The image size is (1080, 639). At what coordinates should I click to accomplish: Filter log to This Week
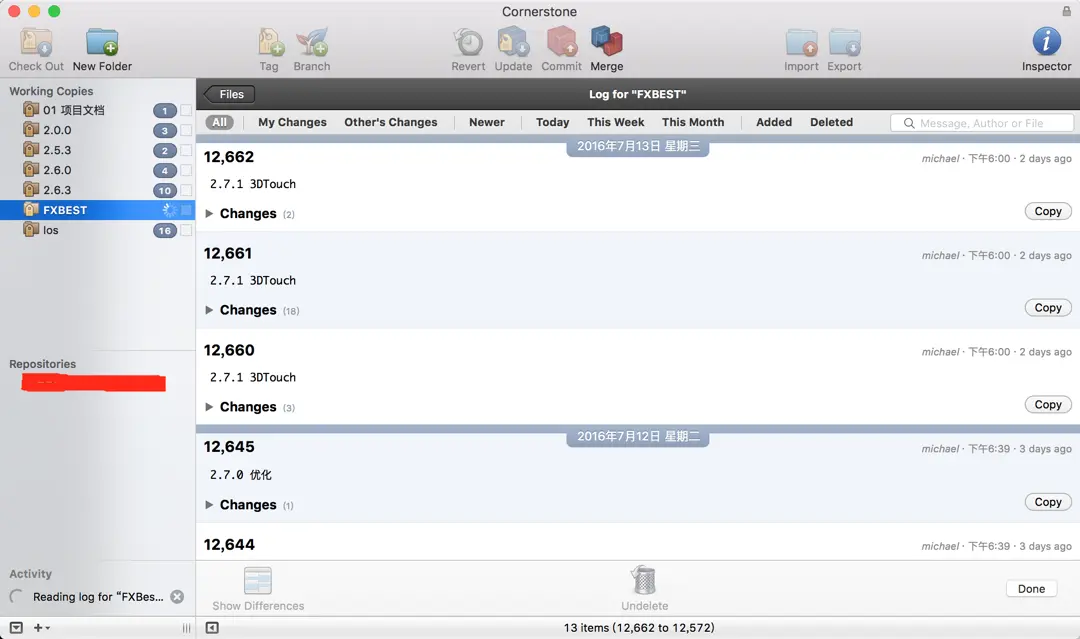coord(616,123)
